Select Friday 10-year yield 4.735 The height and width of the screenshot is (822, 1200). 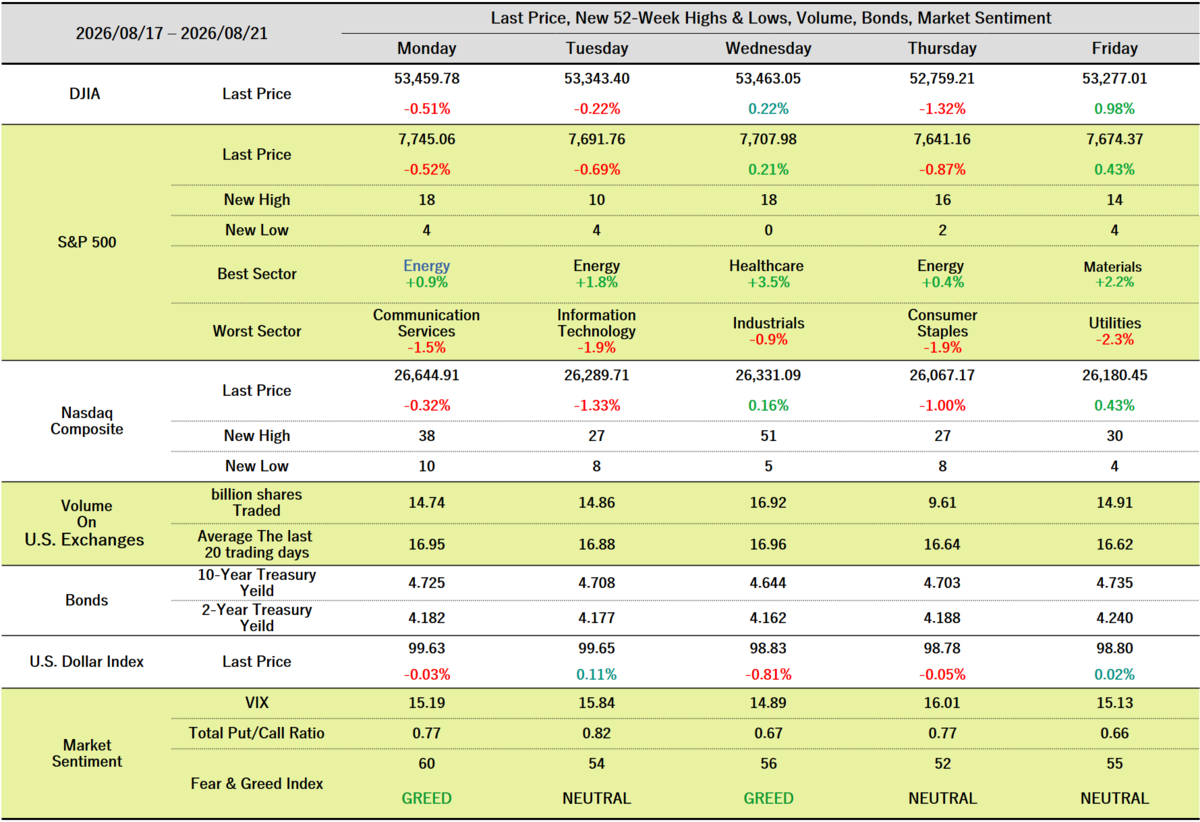click(1115, 584)
